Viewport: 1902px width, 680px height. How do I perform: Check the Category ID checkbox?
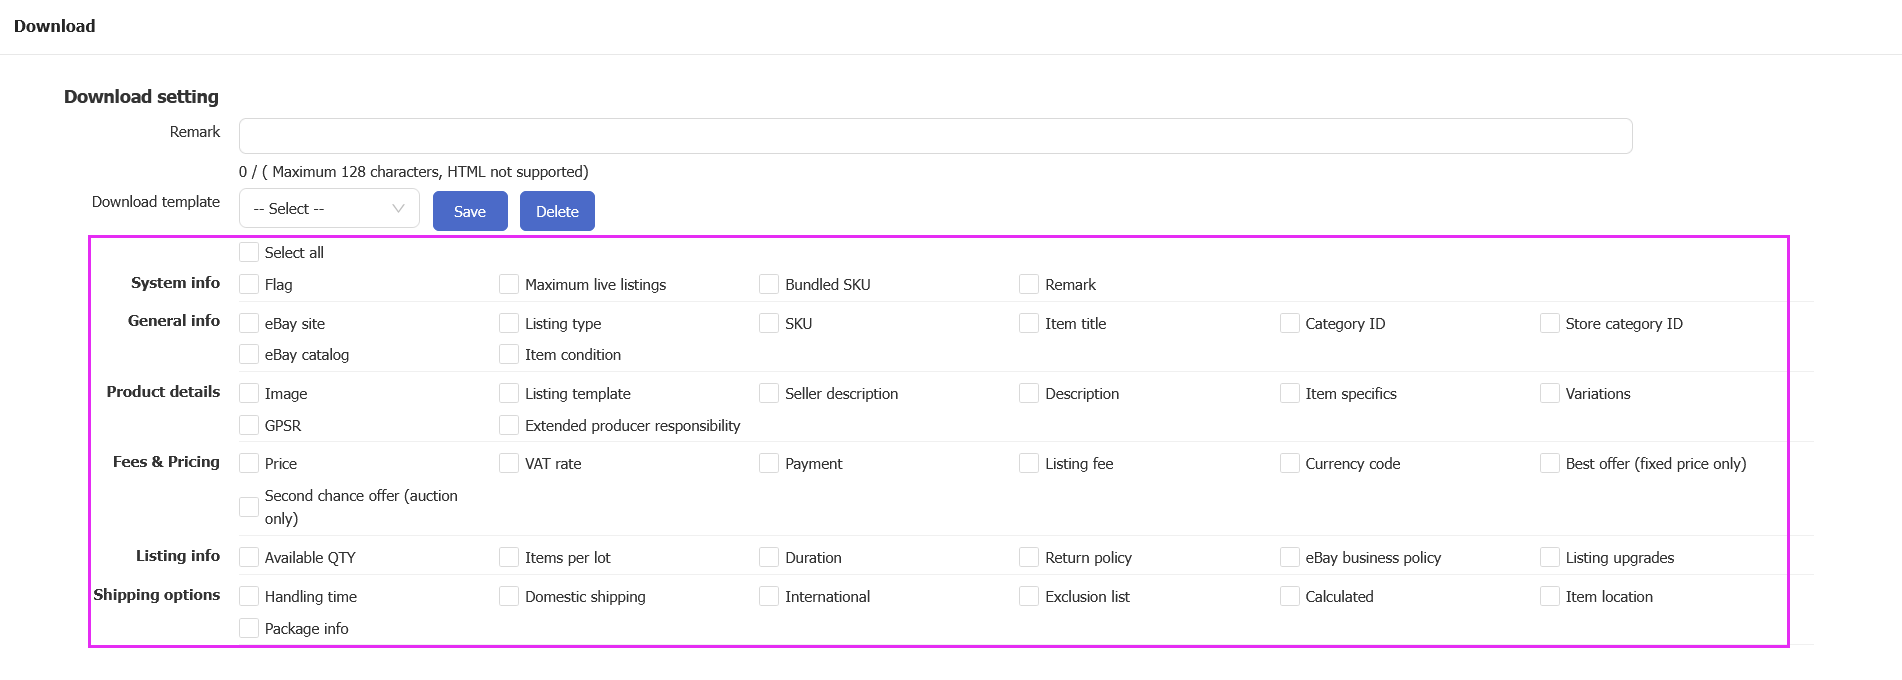1290,323
